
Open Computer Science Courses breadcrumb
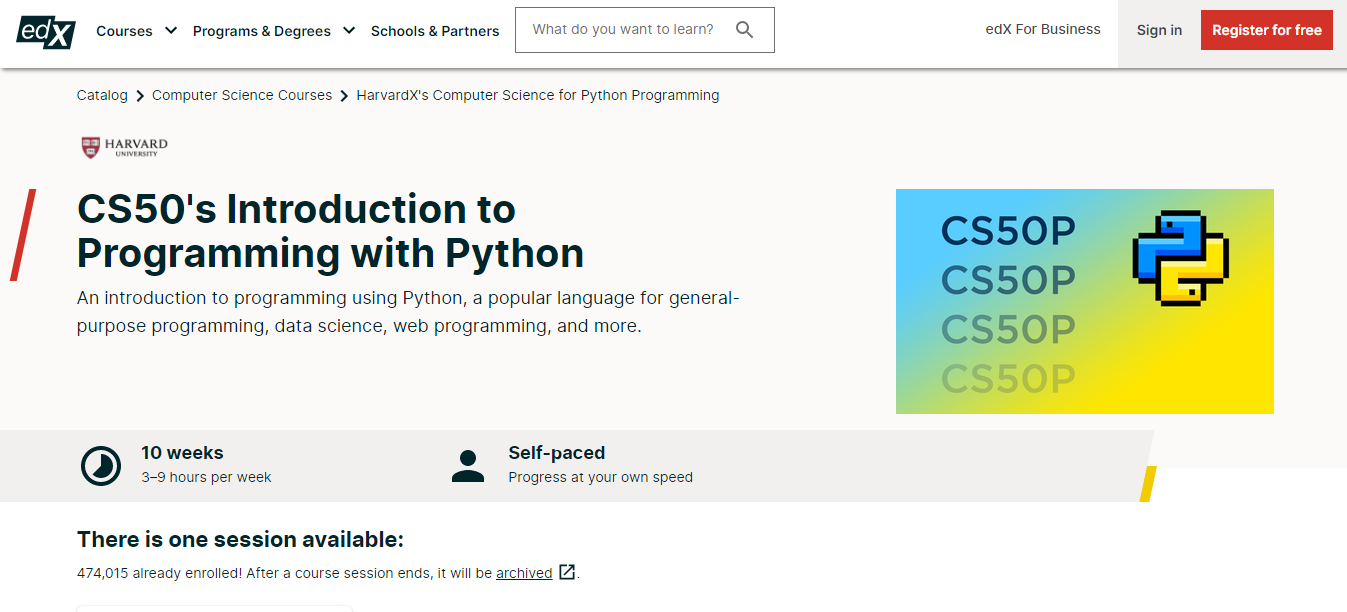242,95
